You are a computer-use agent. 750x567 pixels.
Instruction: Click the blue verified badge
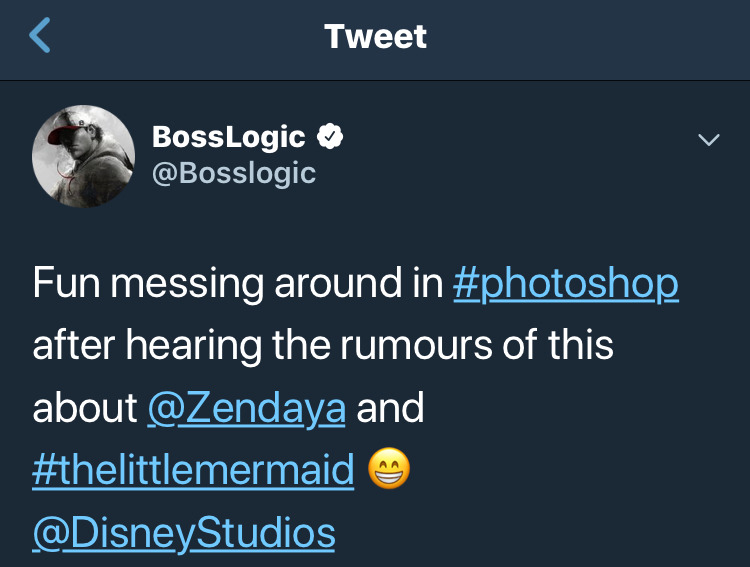[x=331, y=137]
